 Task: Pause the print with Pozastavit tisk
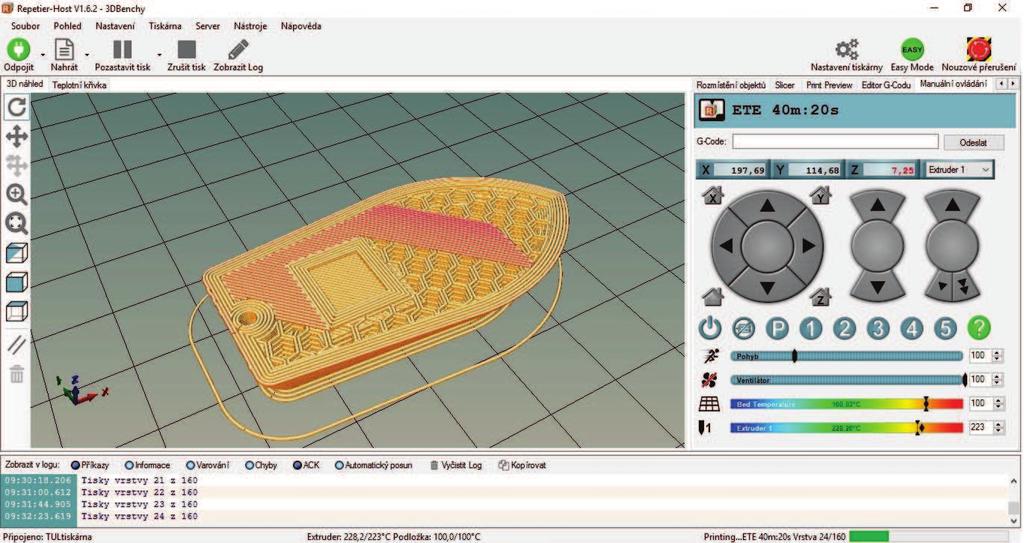click(x=122, y=50)
